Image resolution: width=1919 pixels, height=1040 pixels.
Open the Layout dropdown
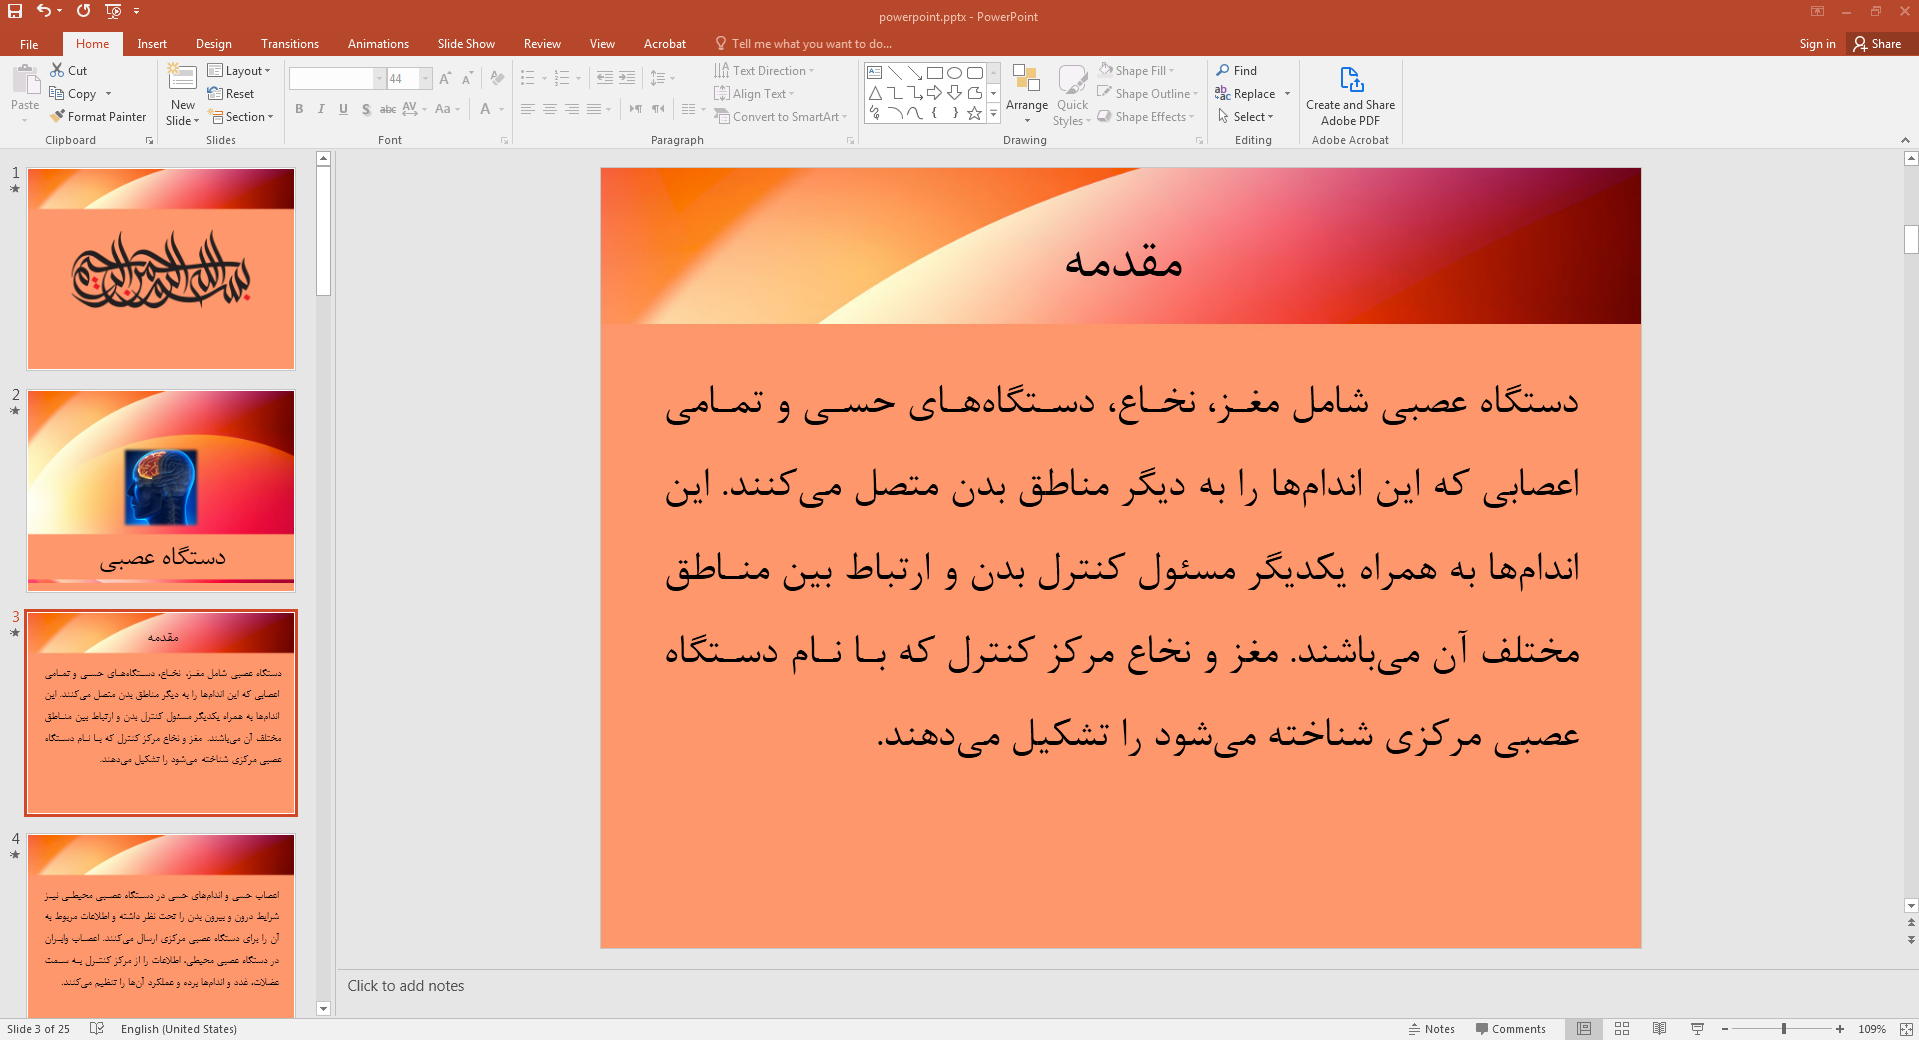(x=239, y=71)
